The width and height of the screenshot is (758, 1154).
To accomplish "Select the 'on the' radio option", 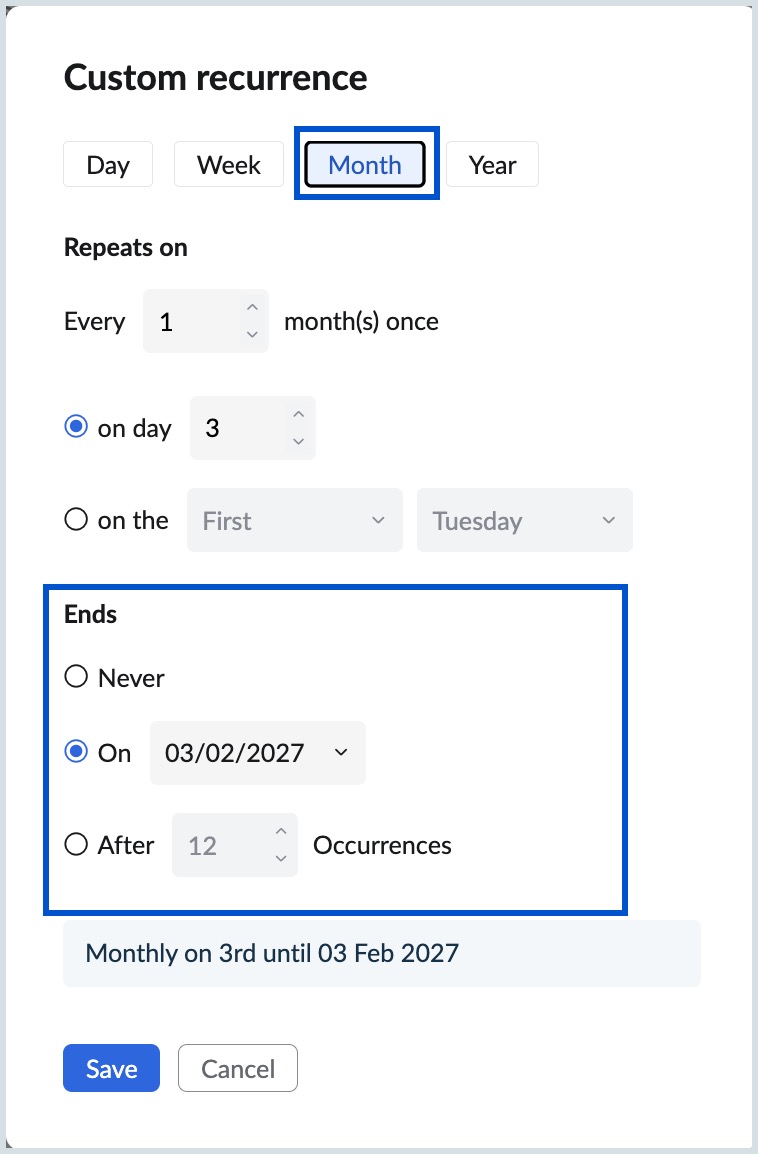I will coord(75,520).
